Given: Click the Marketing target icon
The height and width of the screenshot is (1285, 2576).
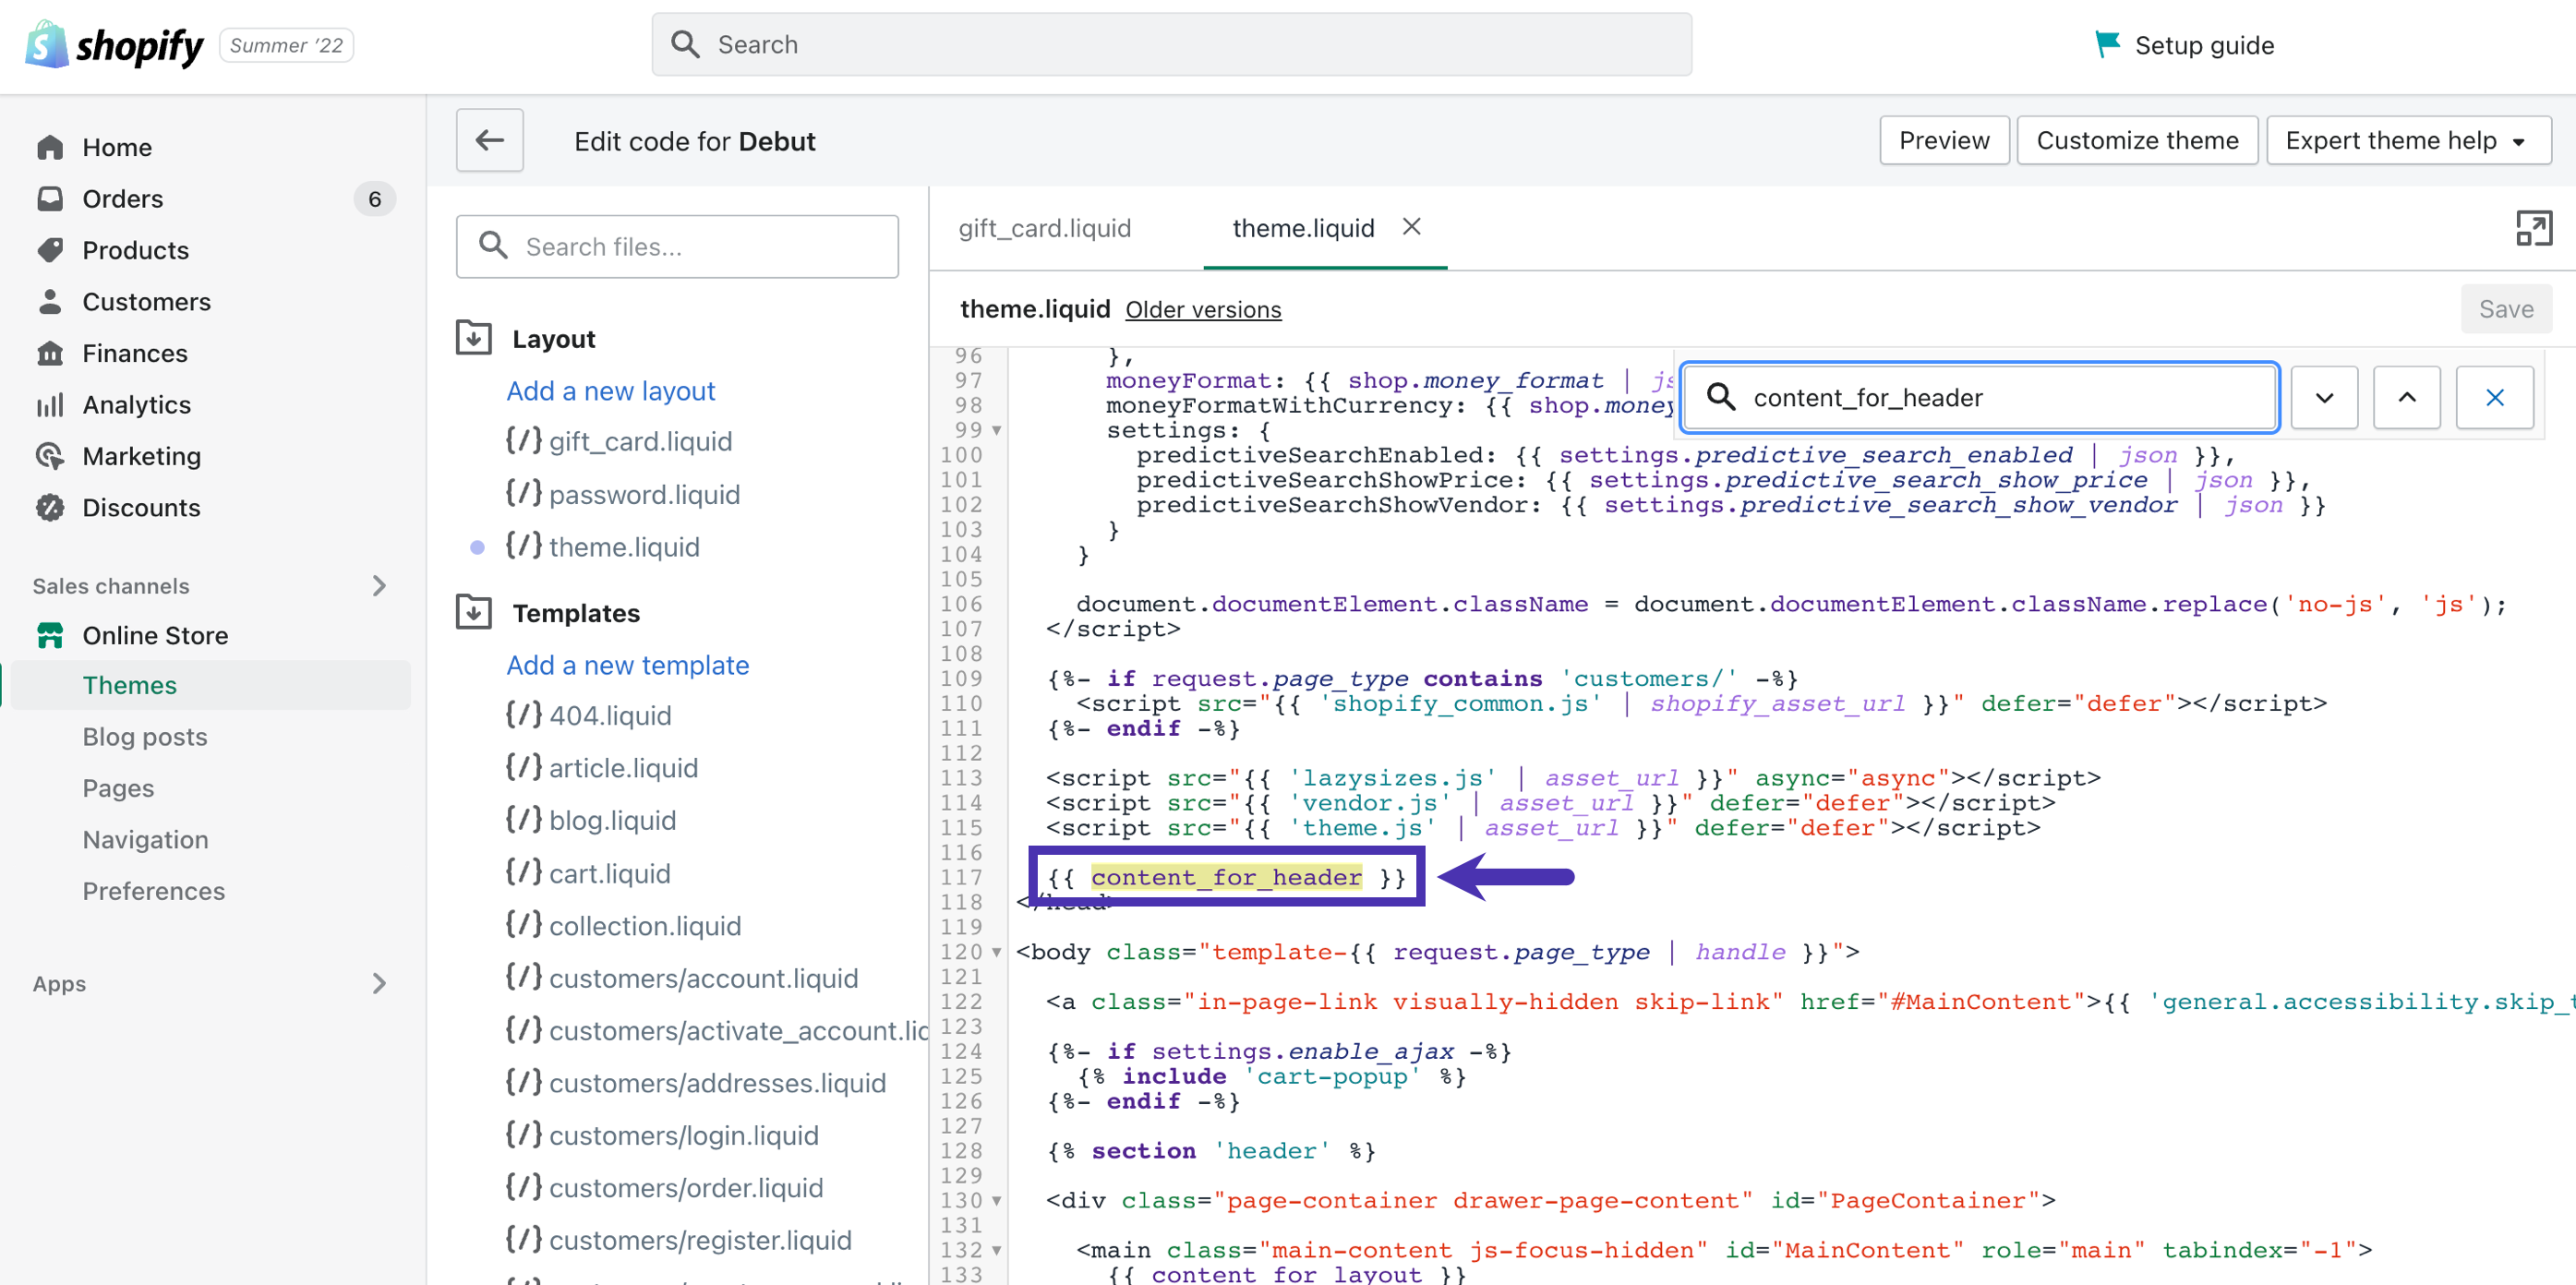Looking at the screenshot, I should click(50, 455).
